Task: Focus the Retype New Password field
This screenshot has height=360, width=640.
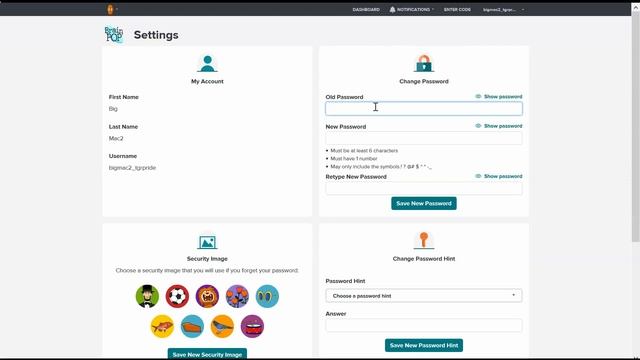Action: pyautogui.click(x=424, y=188)
